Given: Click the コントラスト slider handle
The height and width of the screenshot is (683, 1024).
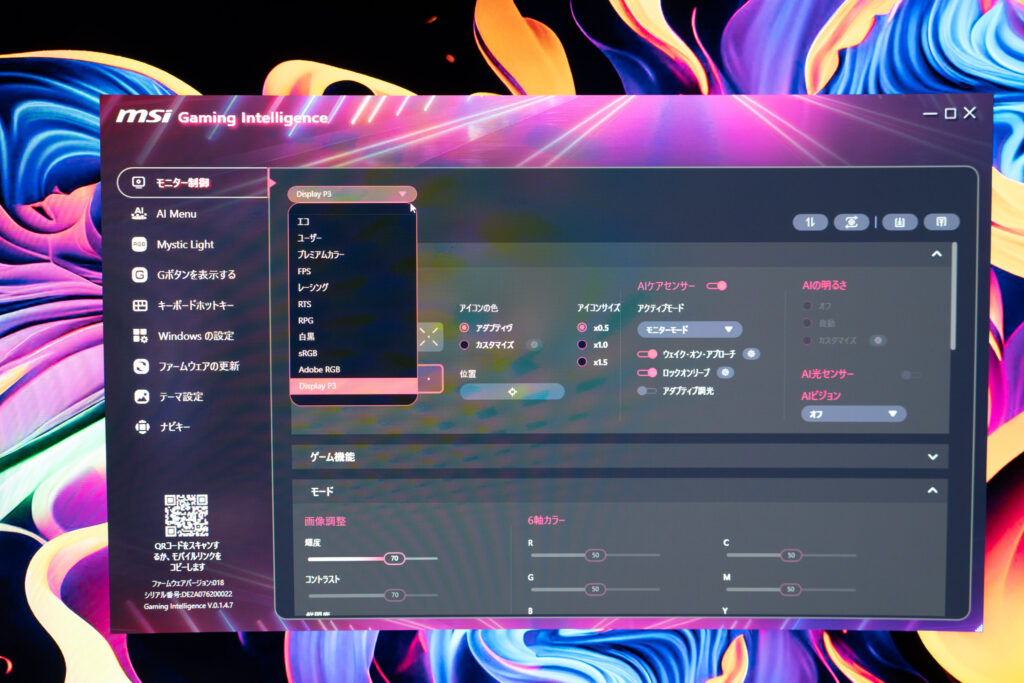Looking at the screenshot, I should (394, 595).
